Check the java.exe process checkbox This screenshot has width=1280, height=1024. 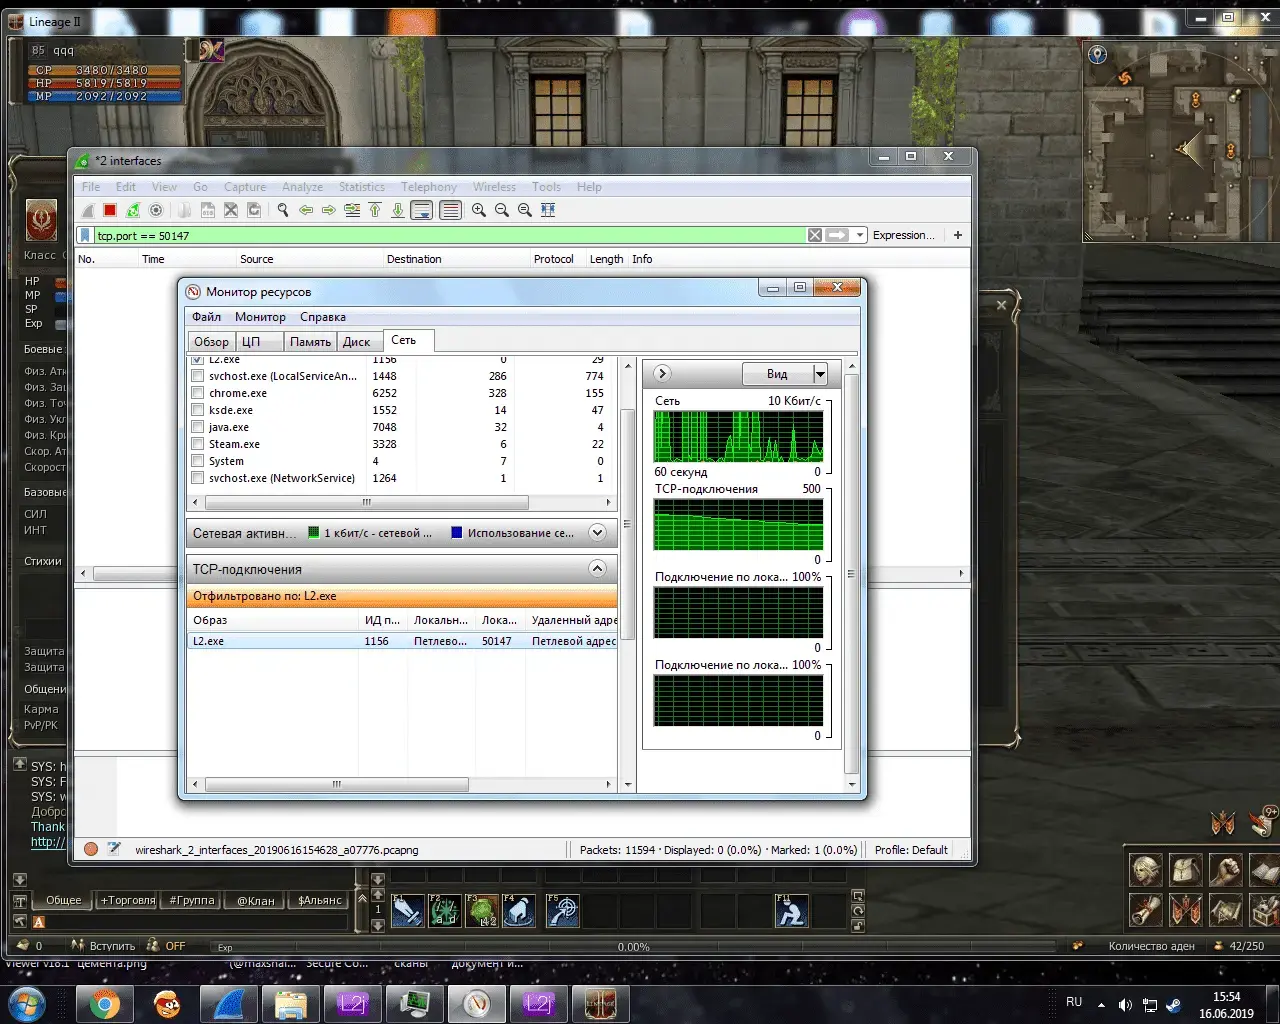[x=197, y=427]
